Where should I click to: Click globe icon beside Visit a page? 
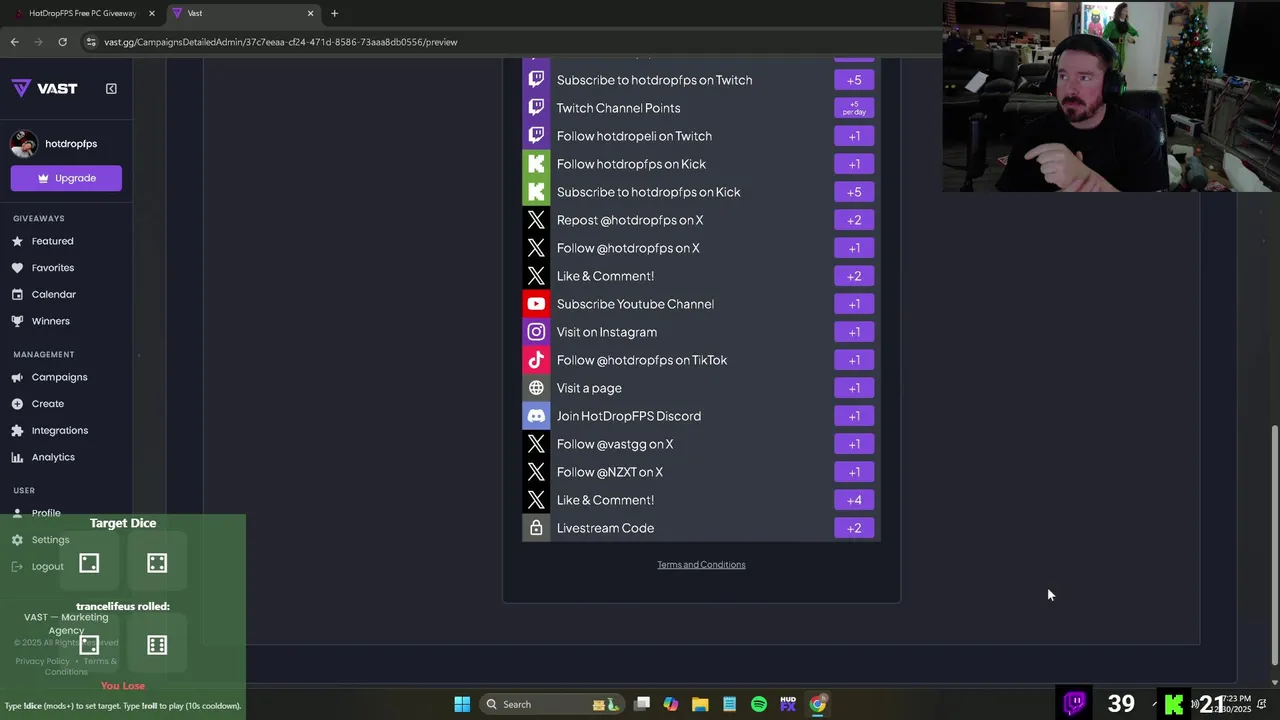536,388
